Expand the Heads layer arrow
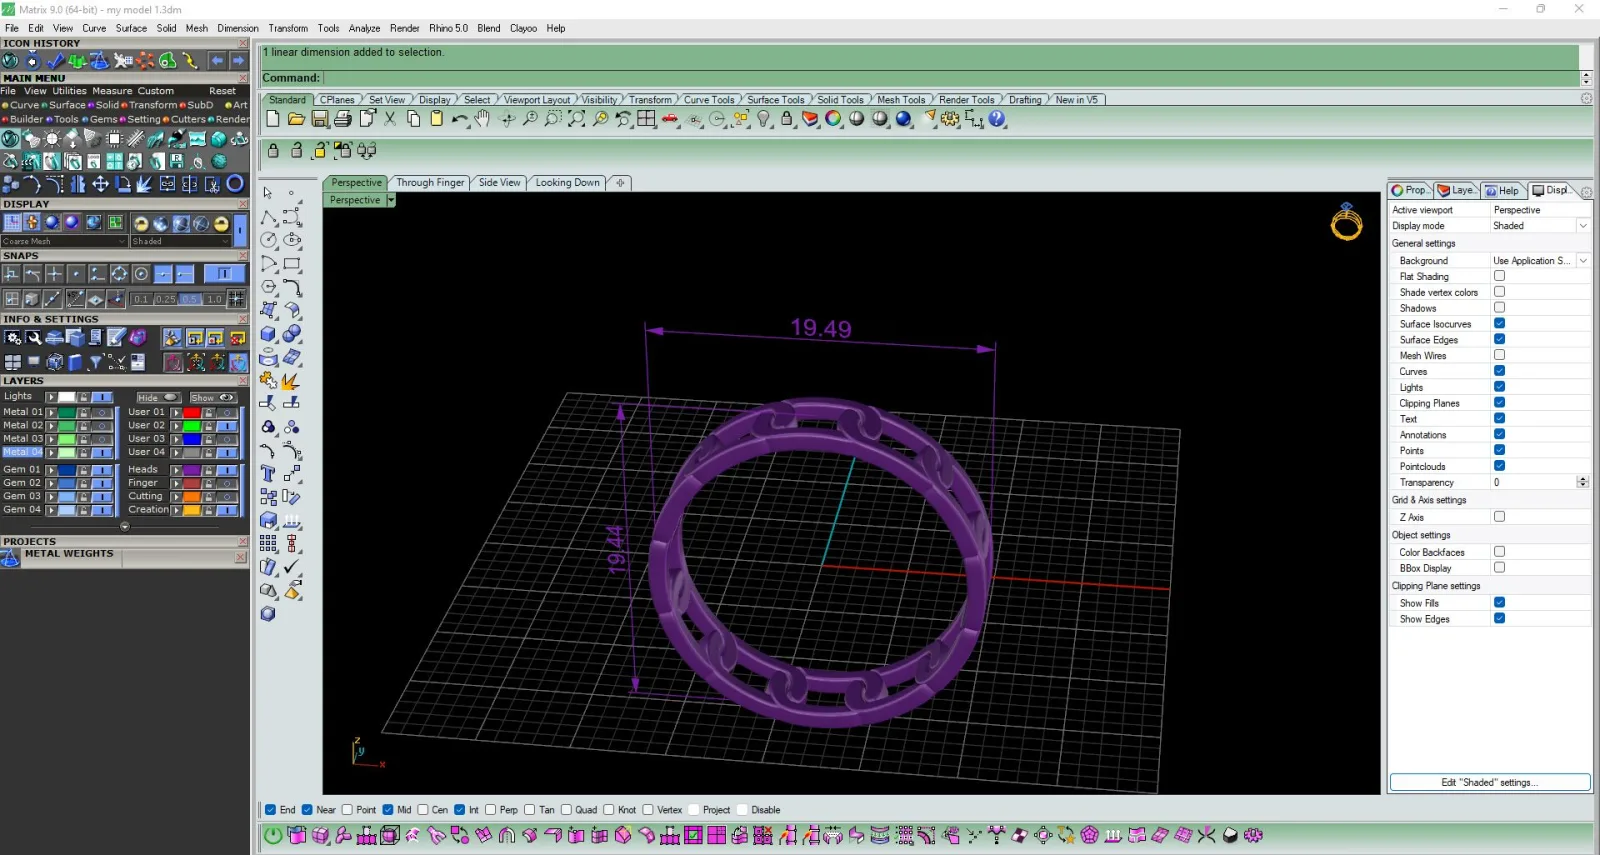This screenshot has width=1600, height=855. [x=176, y=469]
